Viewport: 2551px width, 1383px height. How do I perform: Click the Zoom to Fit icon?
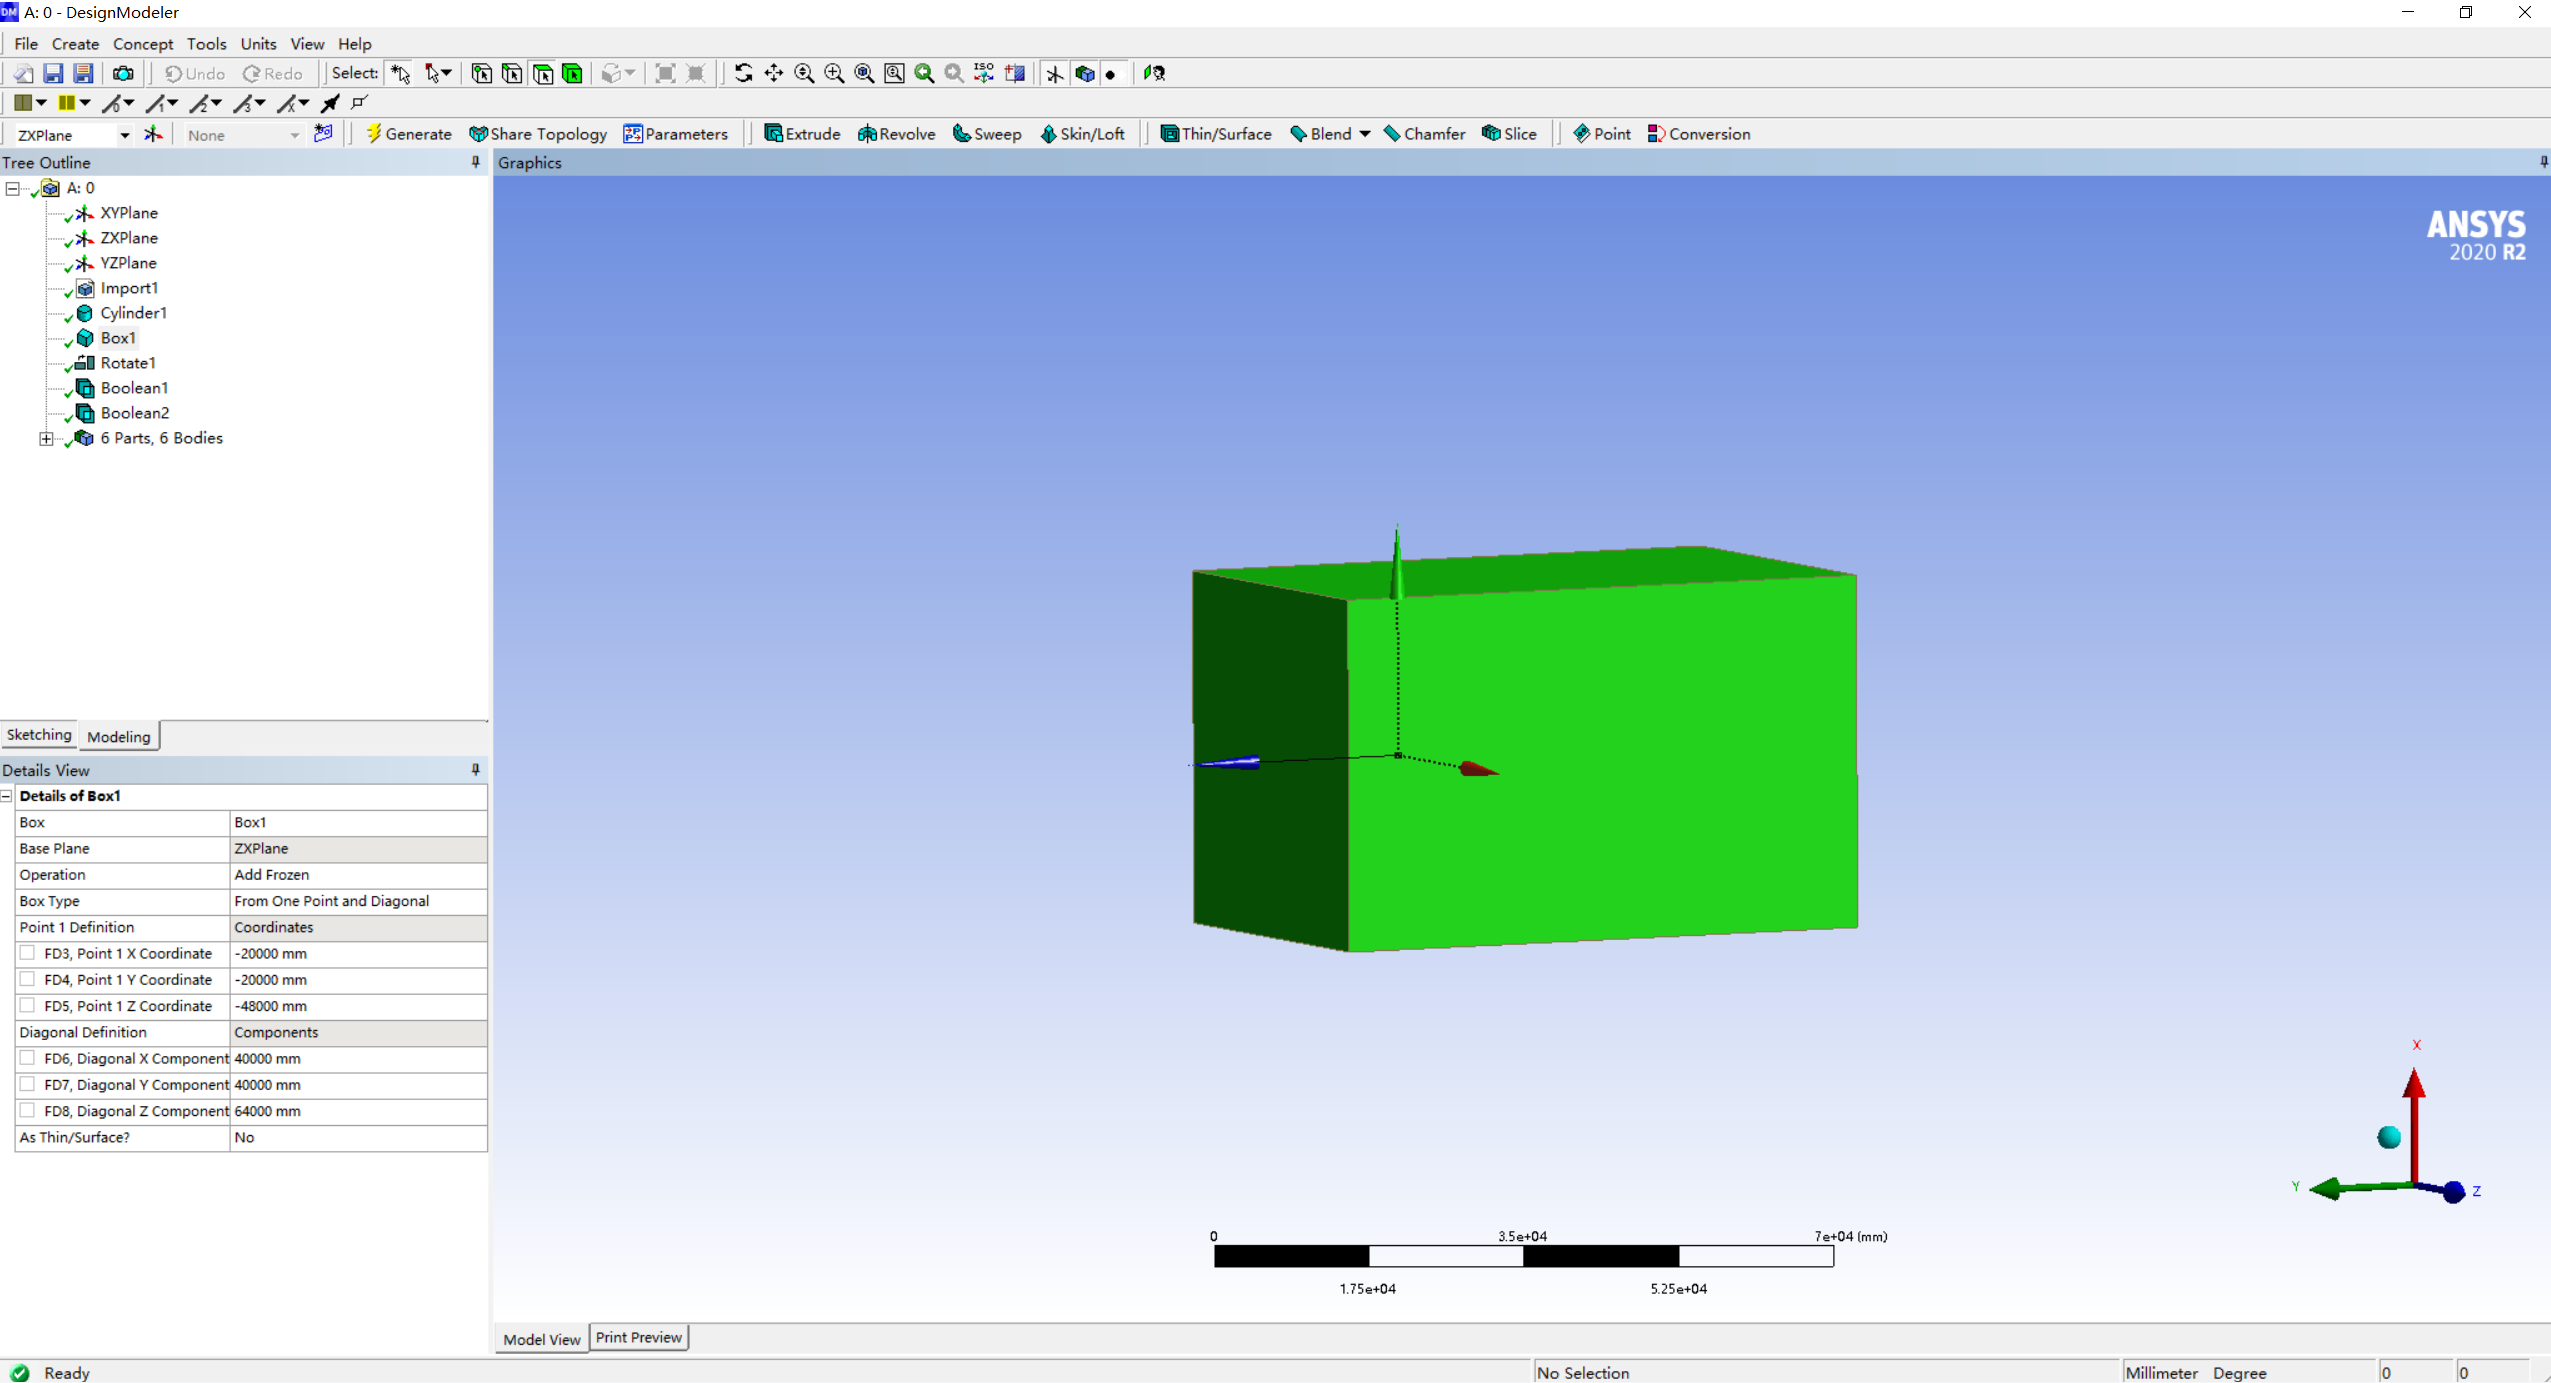864,73
